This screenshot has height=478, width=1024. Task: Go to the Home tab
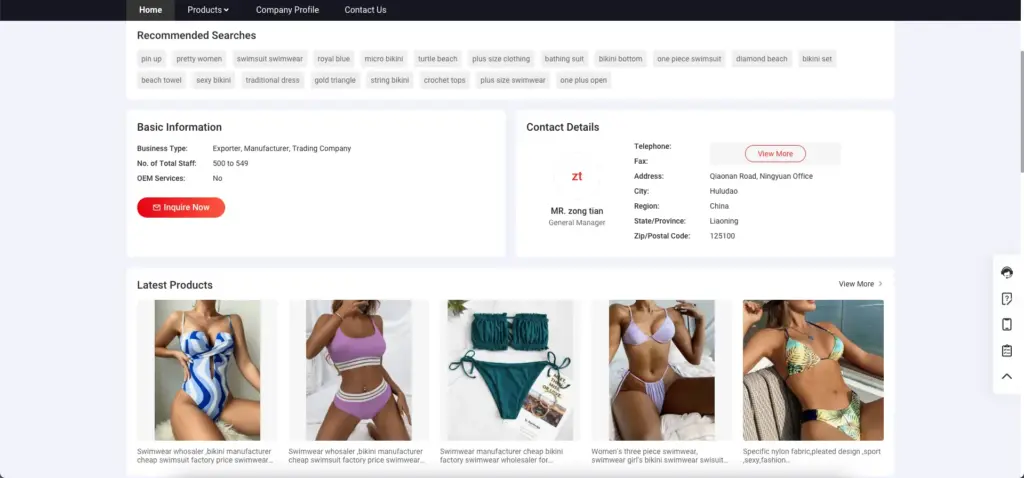coord(150,10)
